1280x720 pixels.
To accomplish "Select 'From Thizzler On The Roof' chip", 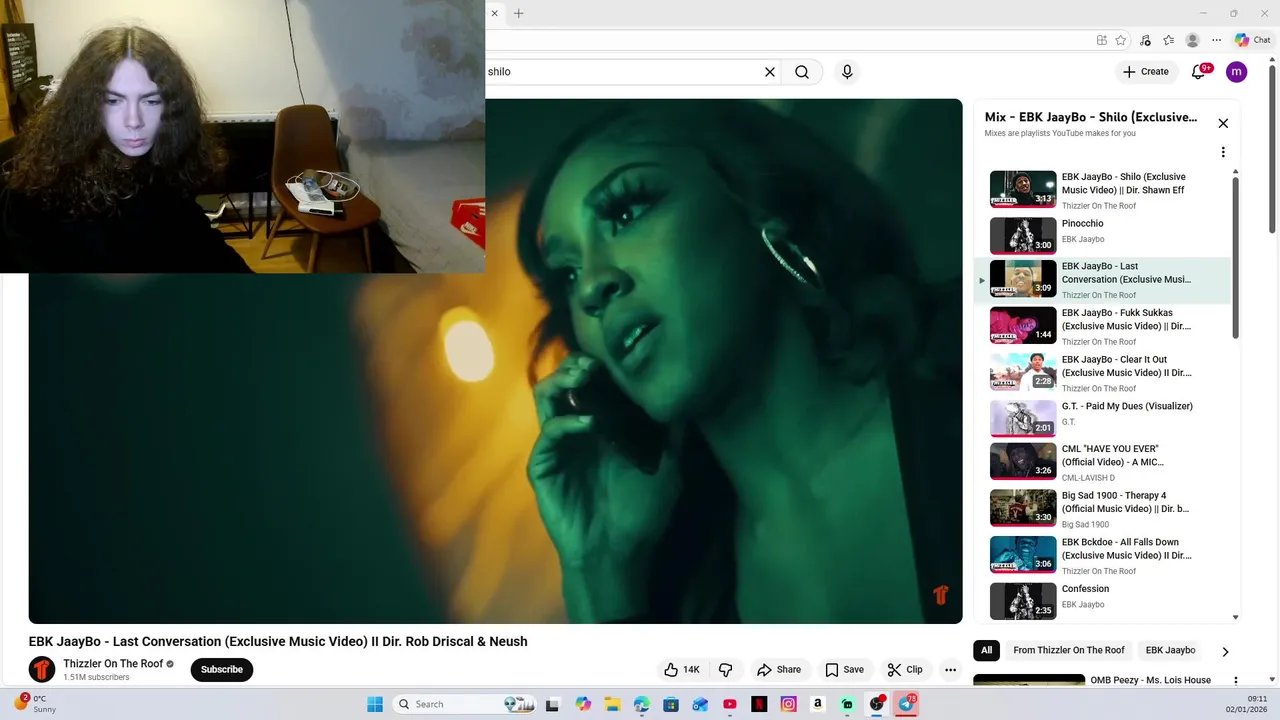I will point(1069,650).
